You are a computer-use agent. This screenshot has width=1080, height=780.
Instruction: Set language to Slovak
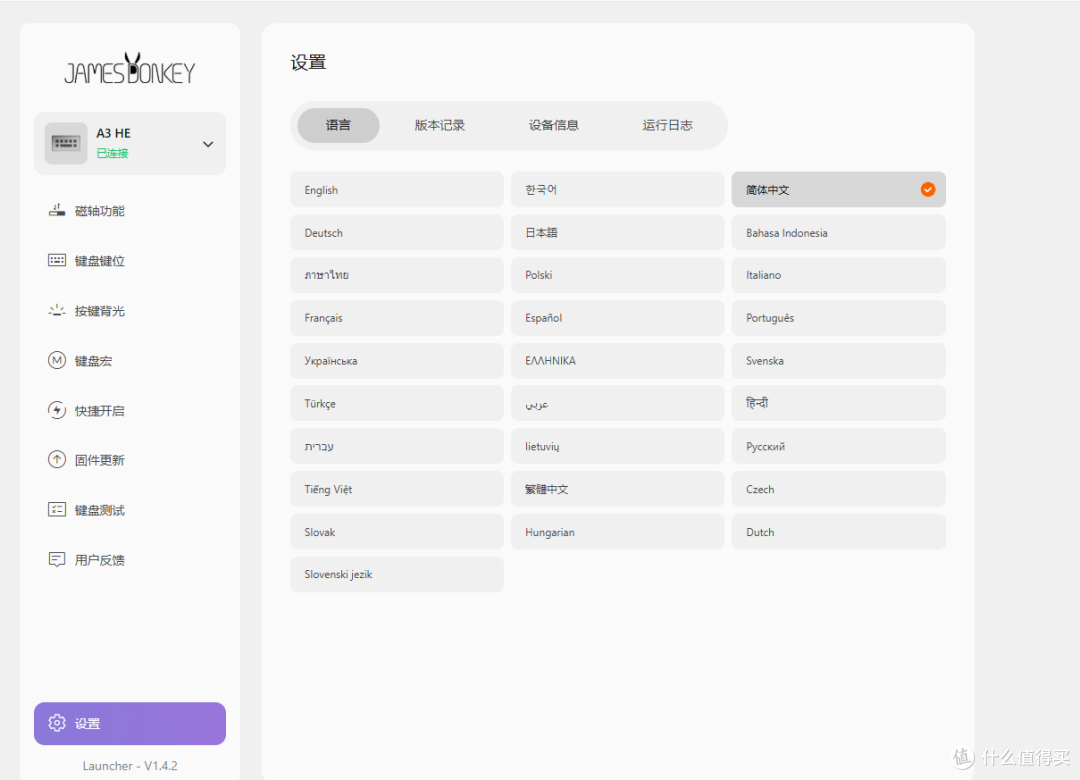pos(397,531)
